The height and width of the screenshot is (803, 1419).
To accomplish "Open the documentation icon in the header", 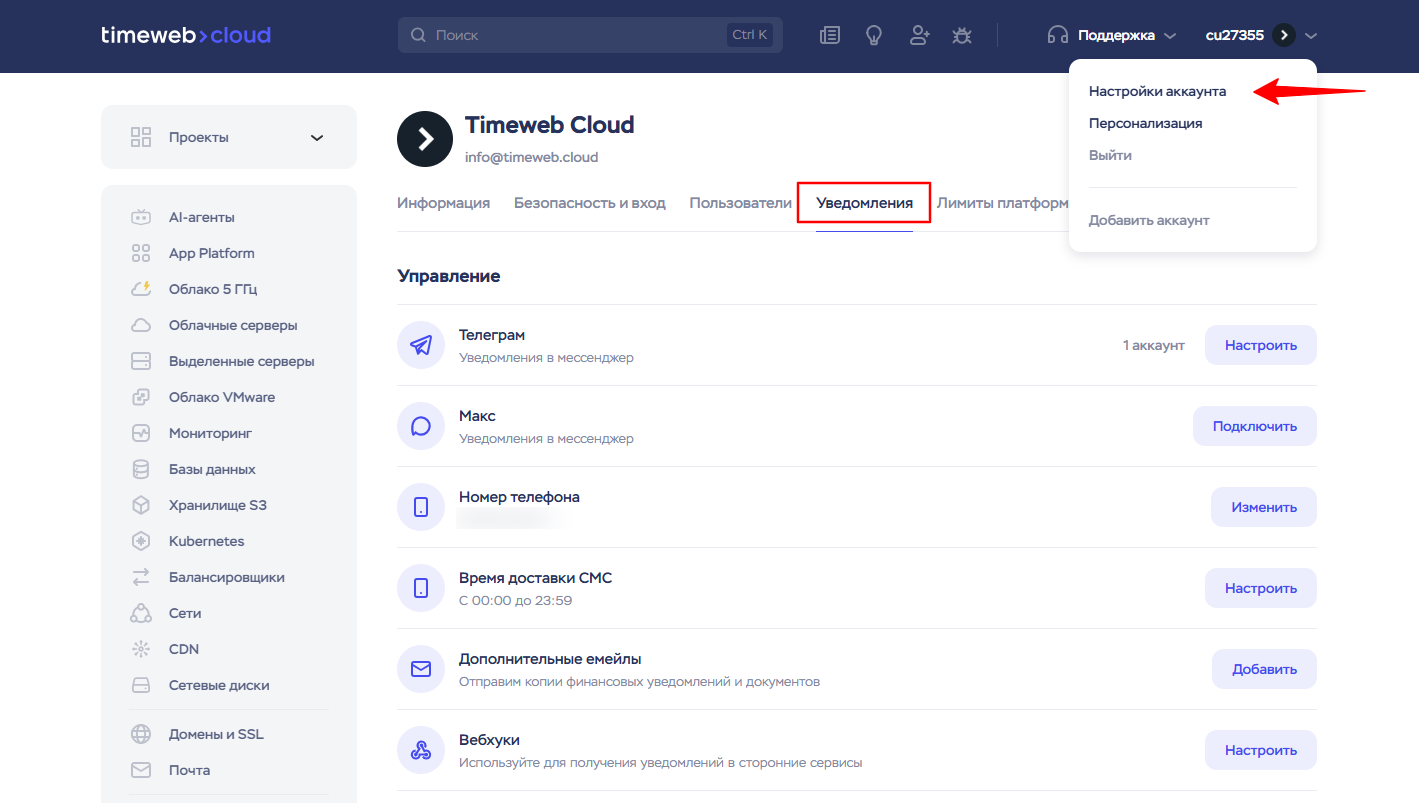I will [829, 35].
